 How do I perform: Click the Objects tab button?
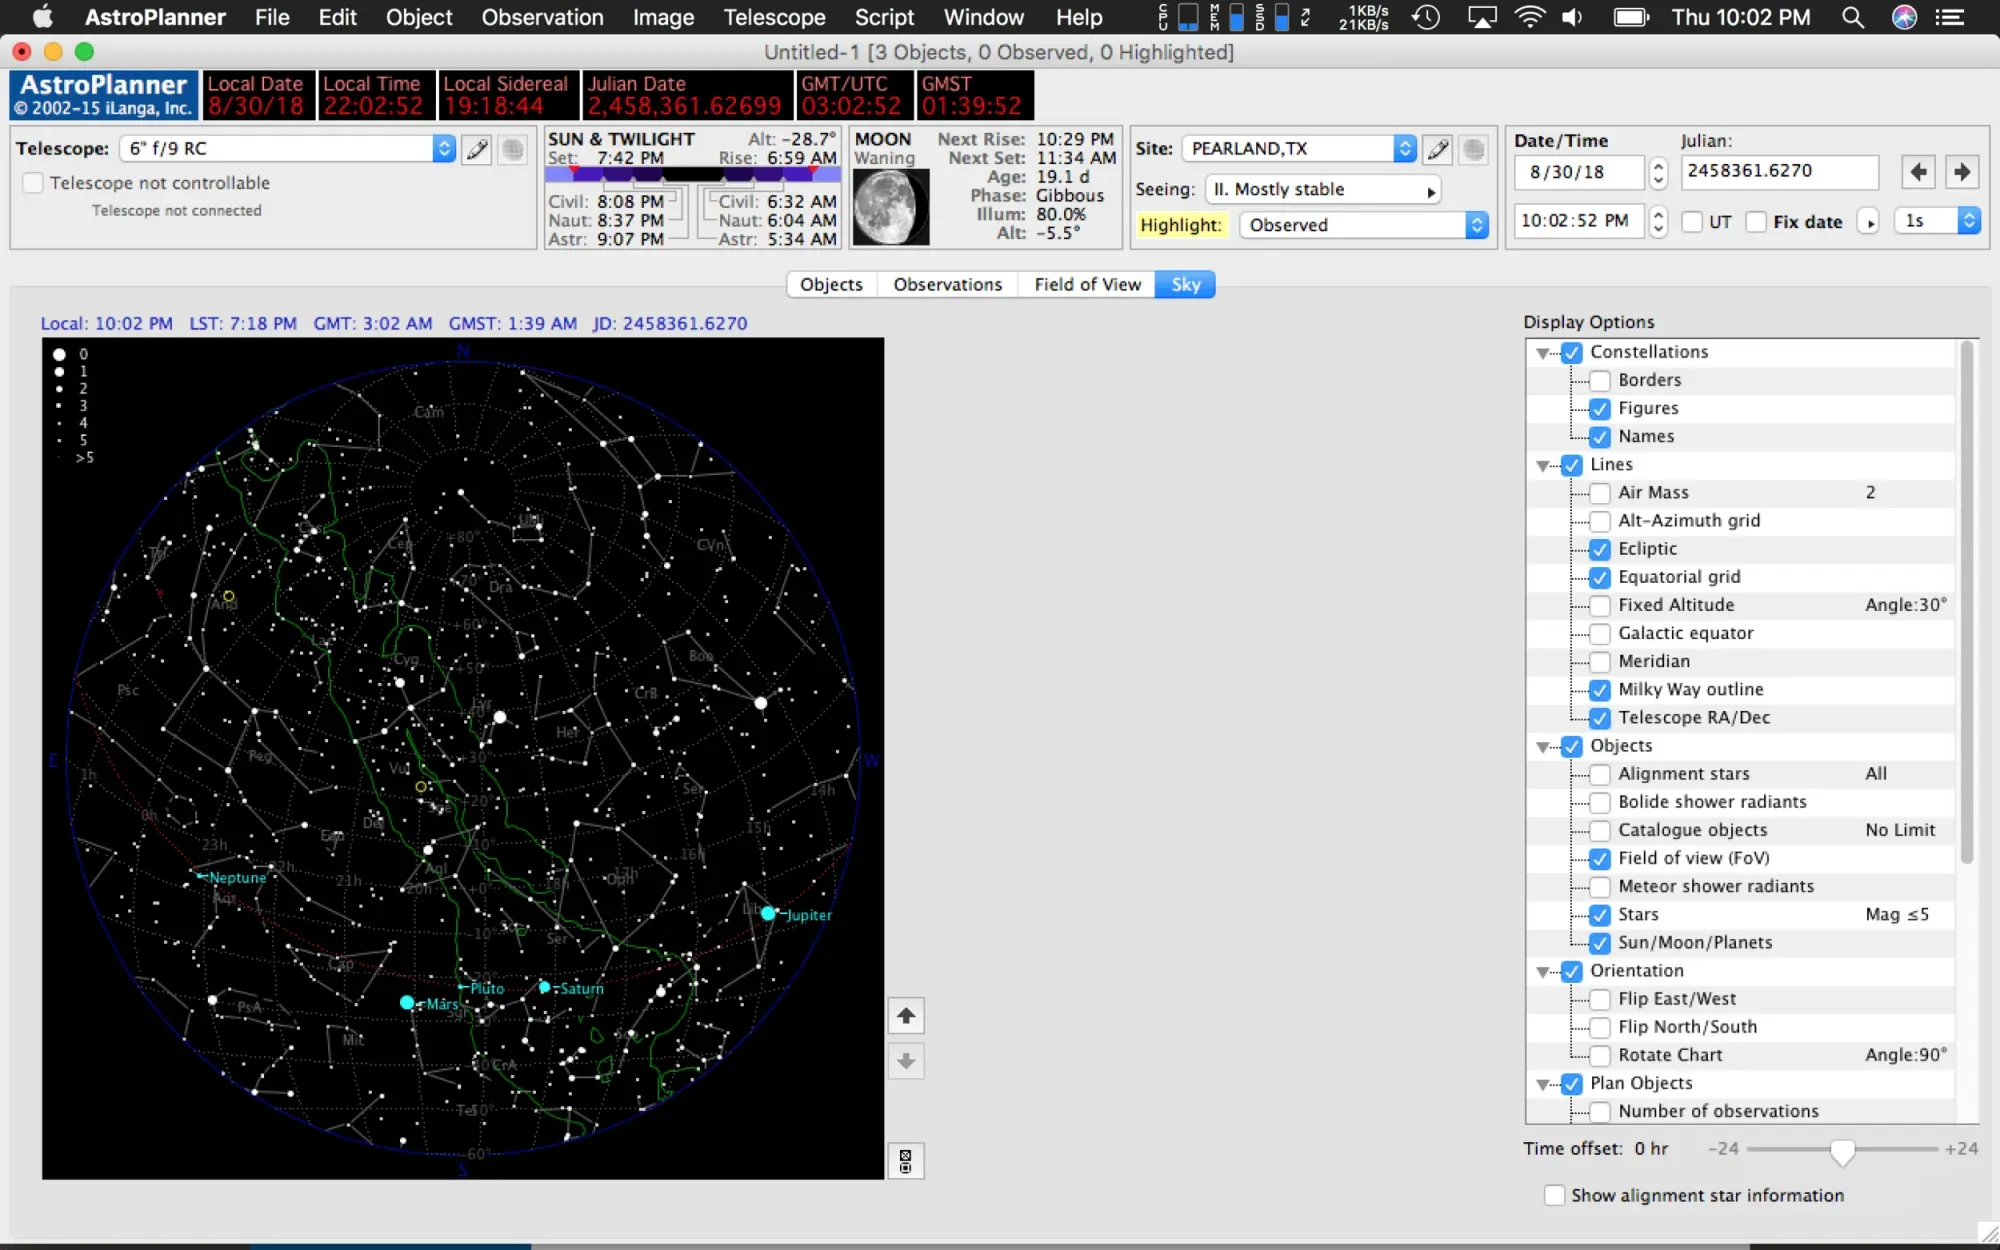pyautogui.click(x=831, y=284)
